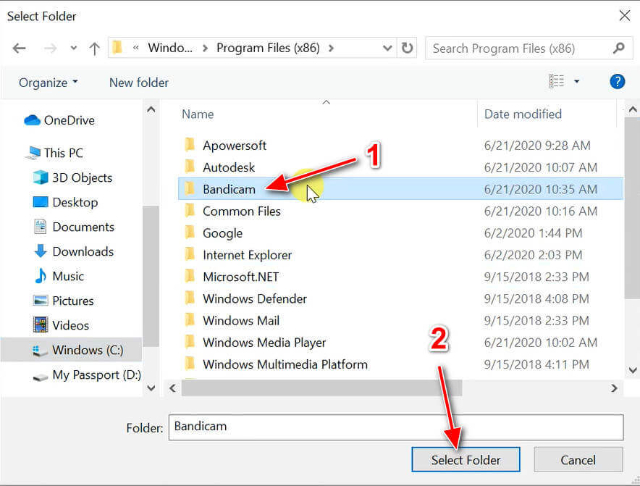This screenshot has width=640, height=486.
Task: Refresh the Program Files (x86) folder
Action: (x=407, y=48)
